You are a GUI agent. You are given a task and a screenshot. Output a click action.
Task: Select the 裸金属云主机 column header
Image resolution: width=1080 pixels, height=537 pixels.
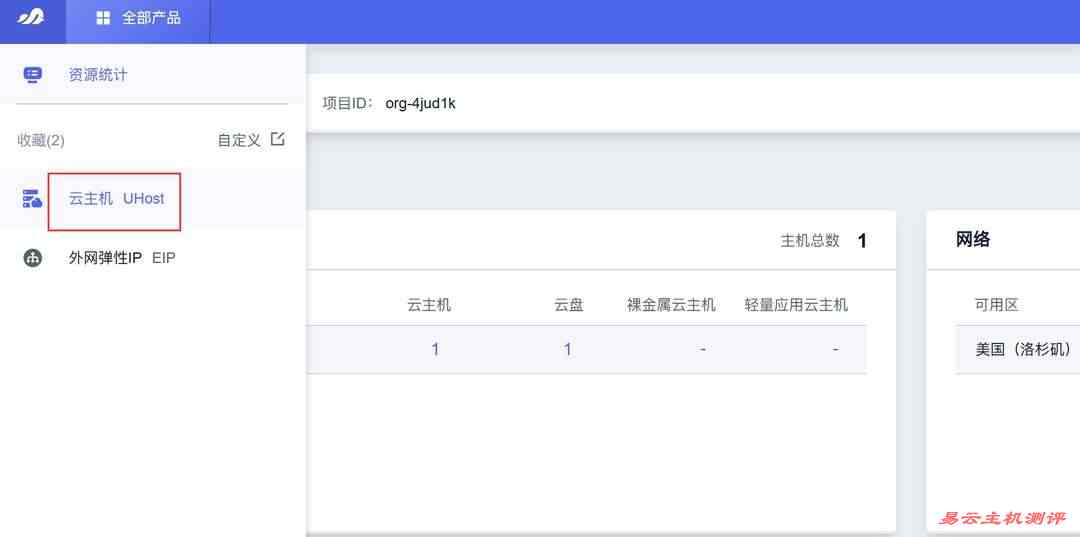tap(671, 305)
